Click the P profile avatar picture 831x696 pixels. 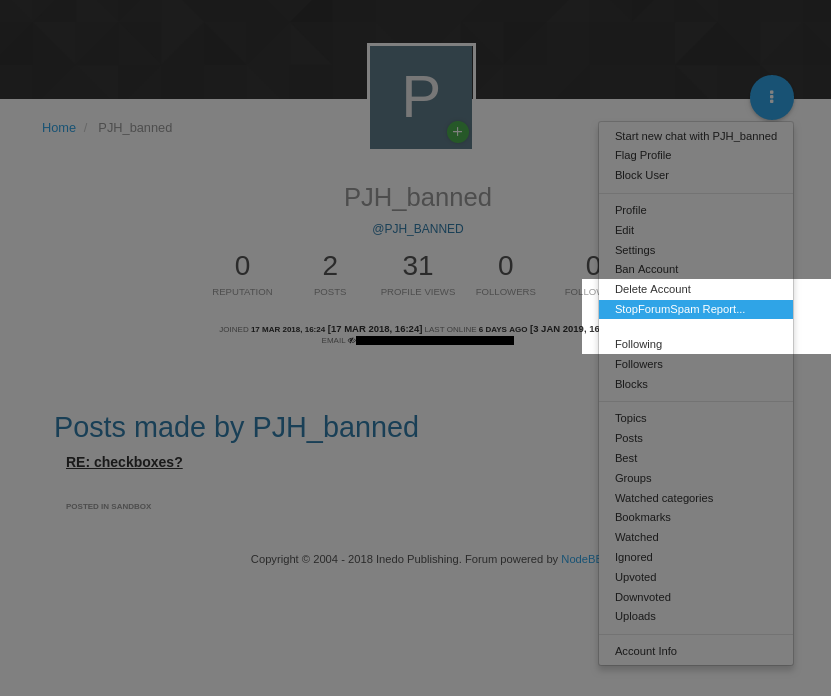pyautogui.click(x=421, y=96)
